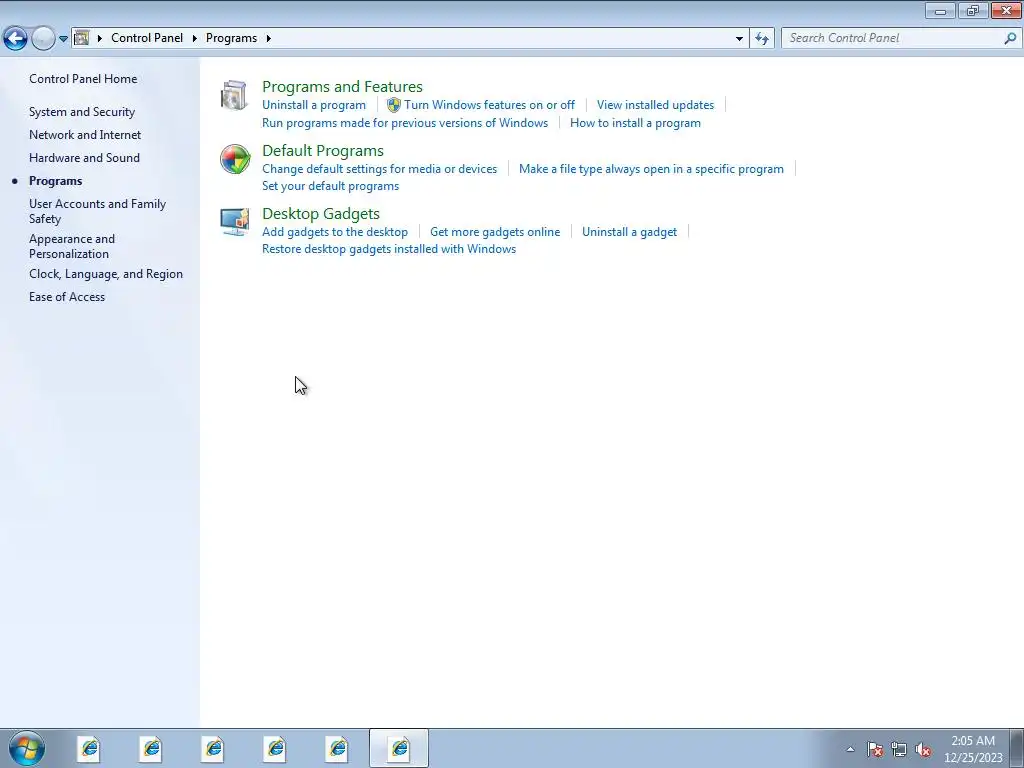This screenshot has width=1024, height=768.
Task: Go to Appearance and Personalization
Action: click(x=72, y=247)
